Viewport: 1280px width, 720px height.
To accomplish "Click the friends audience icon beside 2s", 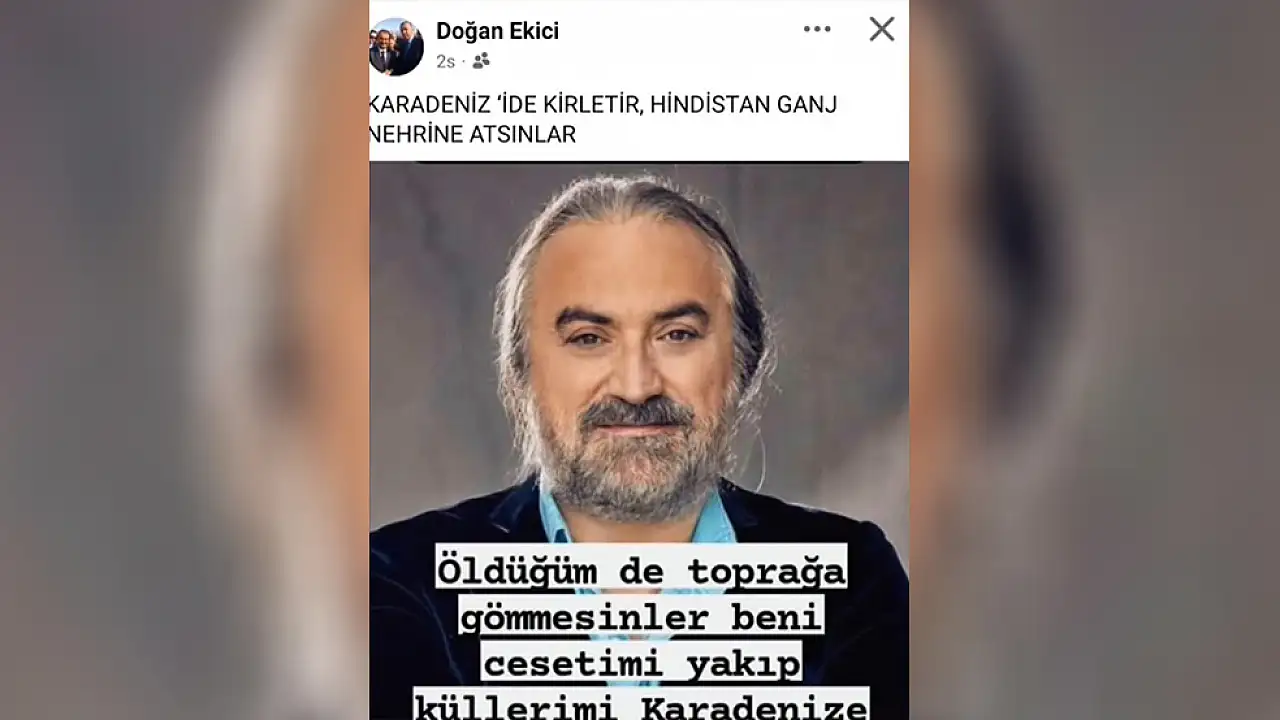I will pyautogui.click(x=481, y=61).
